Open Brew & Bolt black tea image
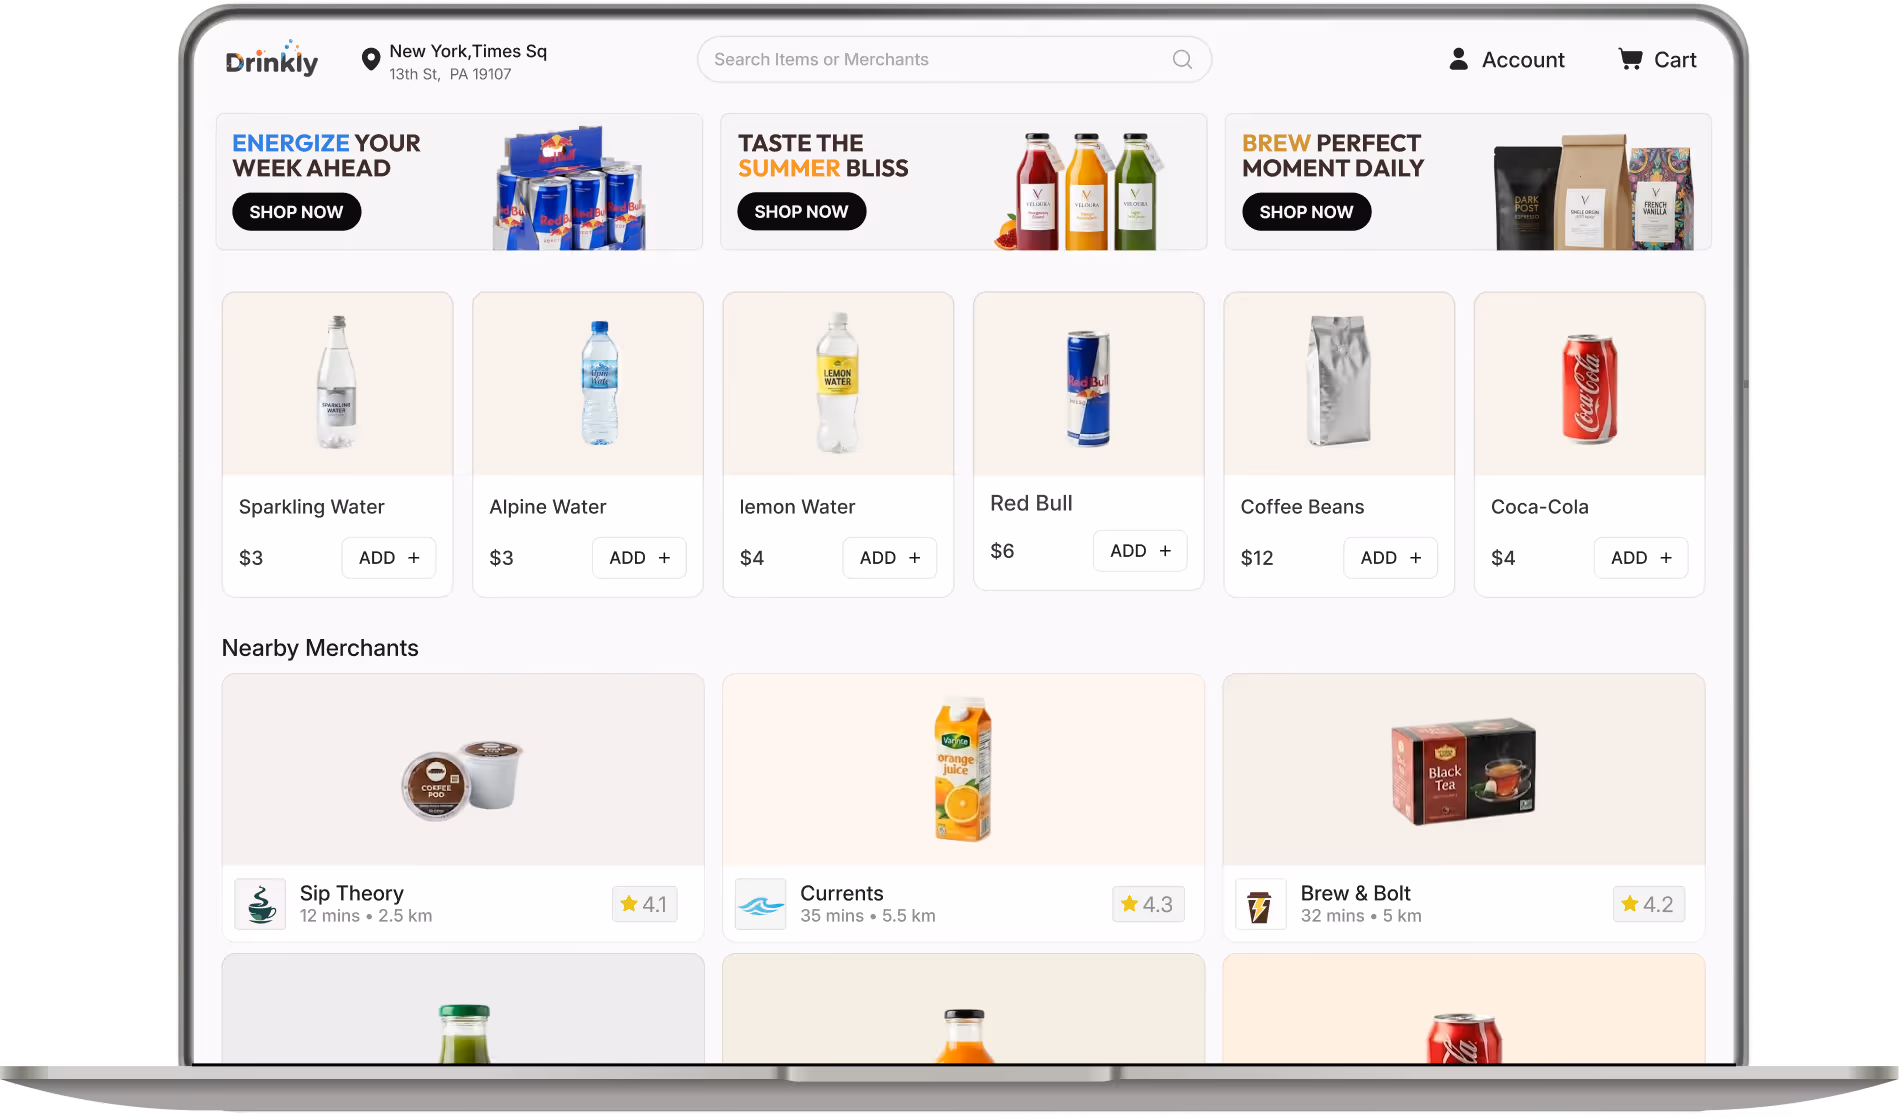The image size is (1899, 1118). click(x=1464, y=770)
